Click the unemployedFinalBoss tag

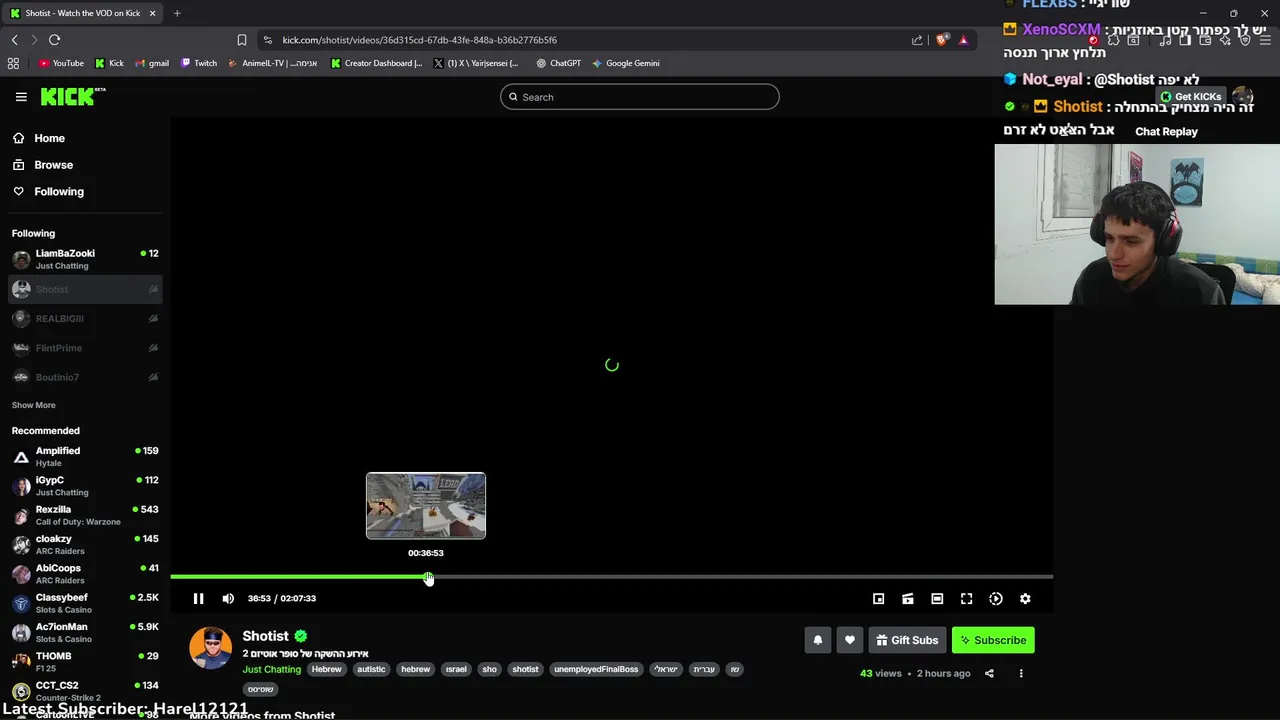(596, 669)
